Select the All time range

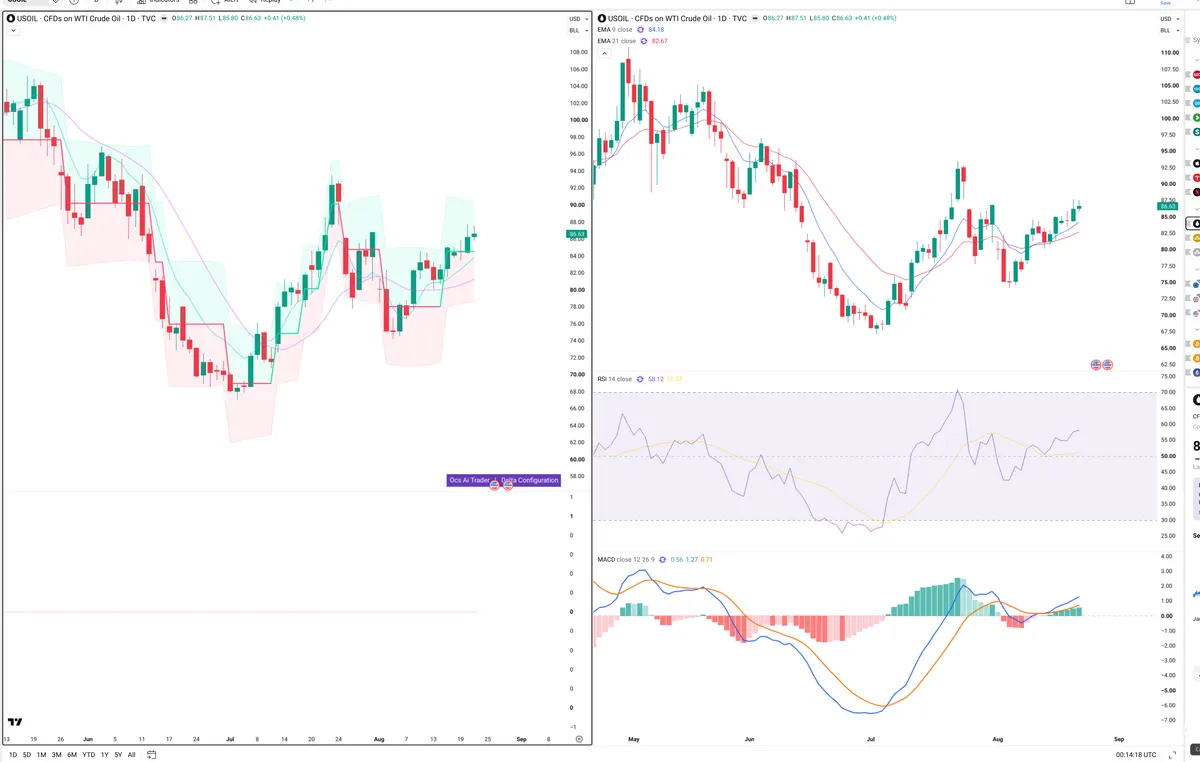pos(131,754)
